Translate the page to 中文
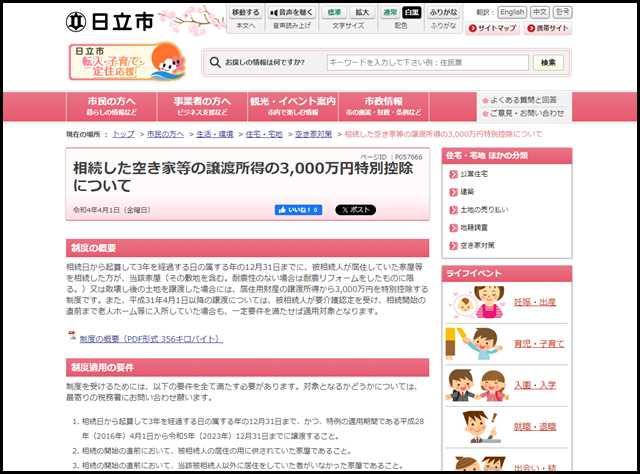 [x=540, y=12]
